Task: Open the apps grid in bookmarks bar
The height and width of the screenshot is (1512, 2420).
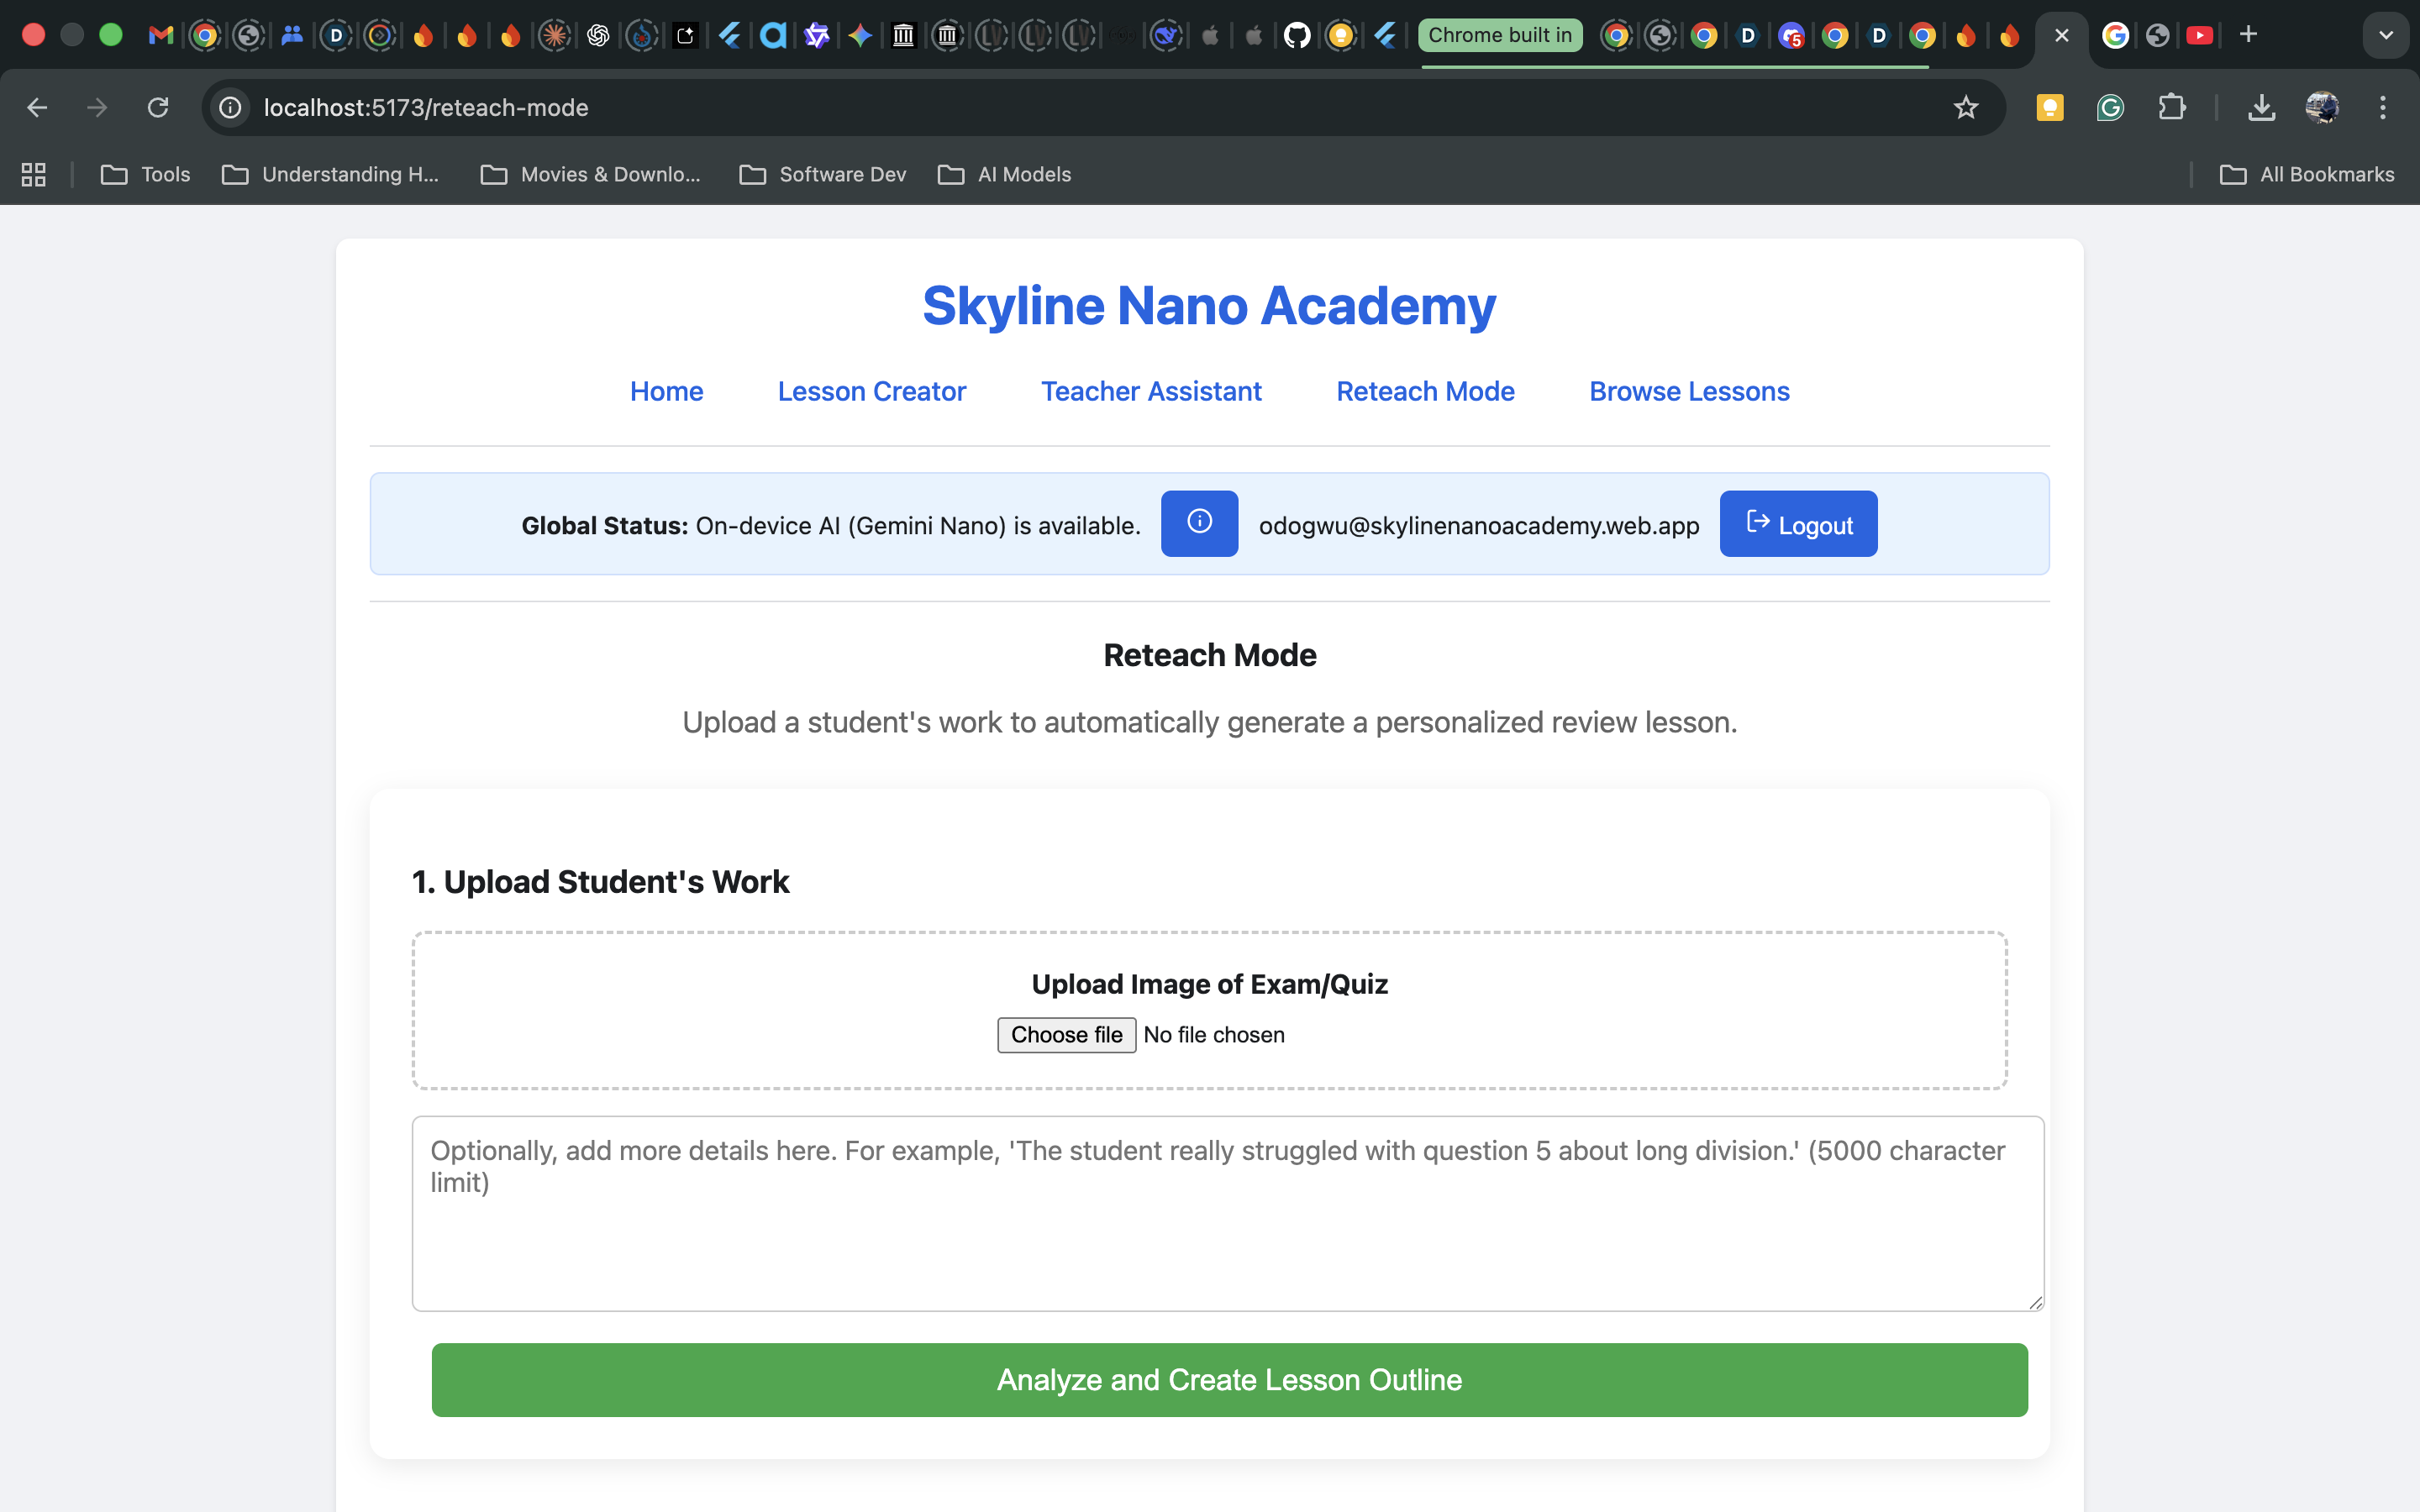Action: tap(34, 174)
